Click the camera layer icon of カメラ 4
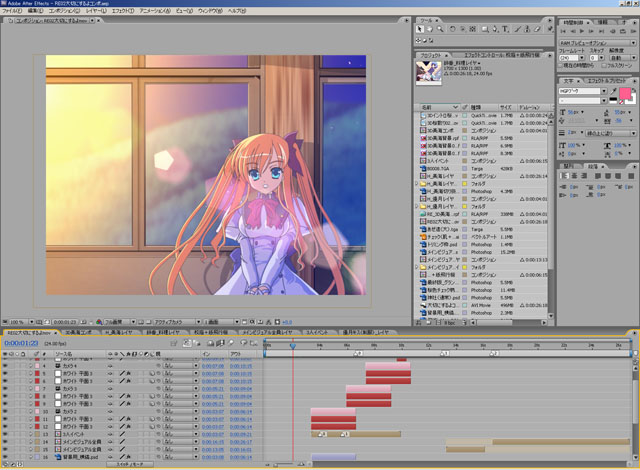This screenshot has width=640, height=470. (x=58, y=366)
